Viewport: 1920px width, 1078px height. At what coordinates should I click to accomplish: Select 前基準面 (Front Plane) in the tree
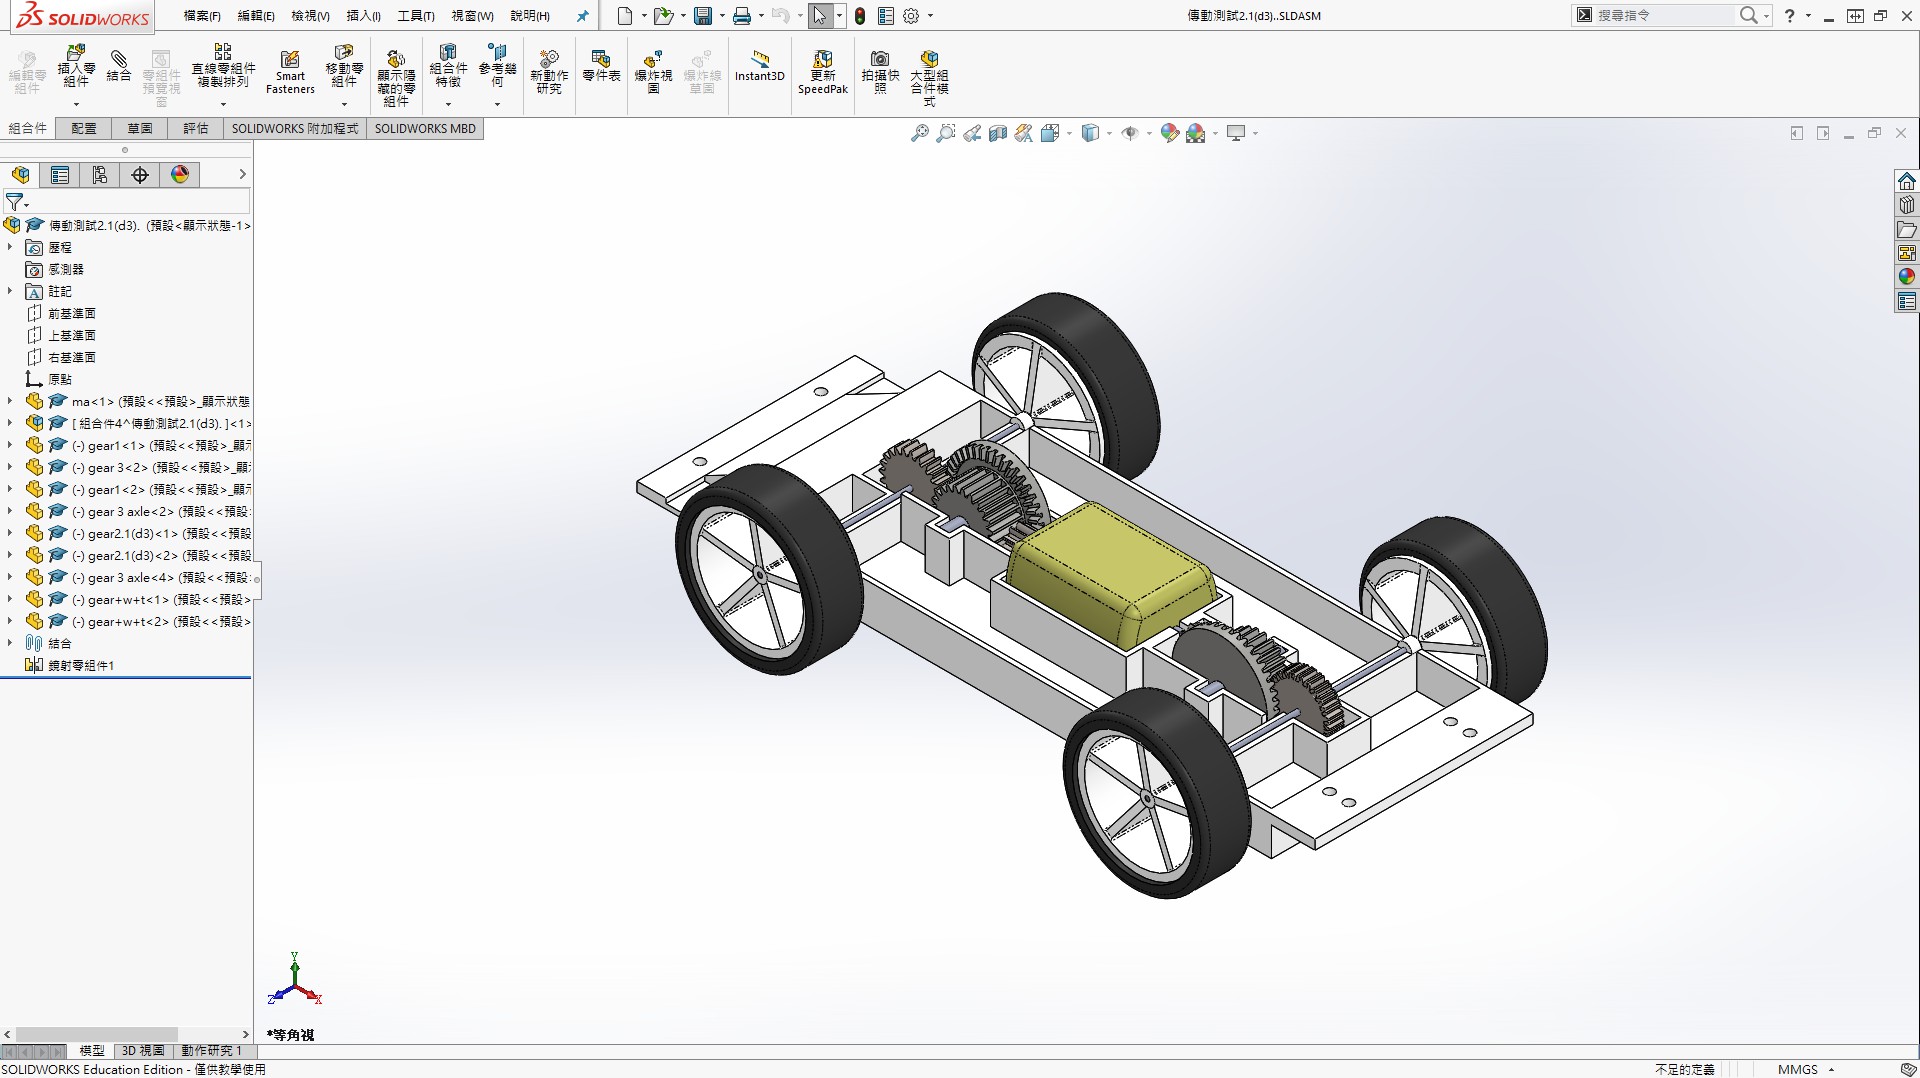tap(72, 313)
